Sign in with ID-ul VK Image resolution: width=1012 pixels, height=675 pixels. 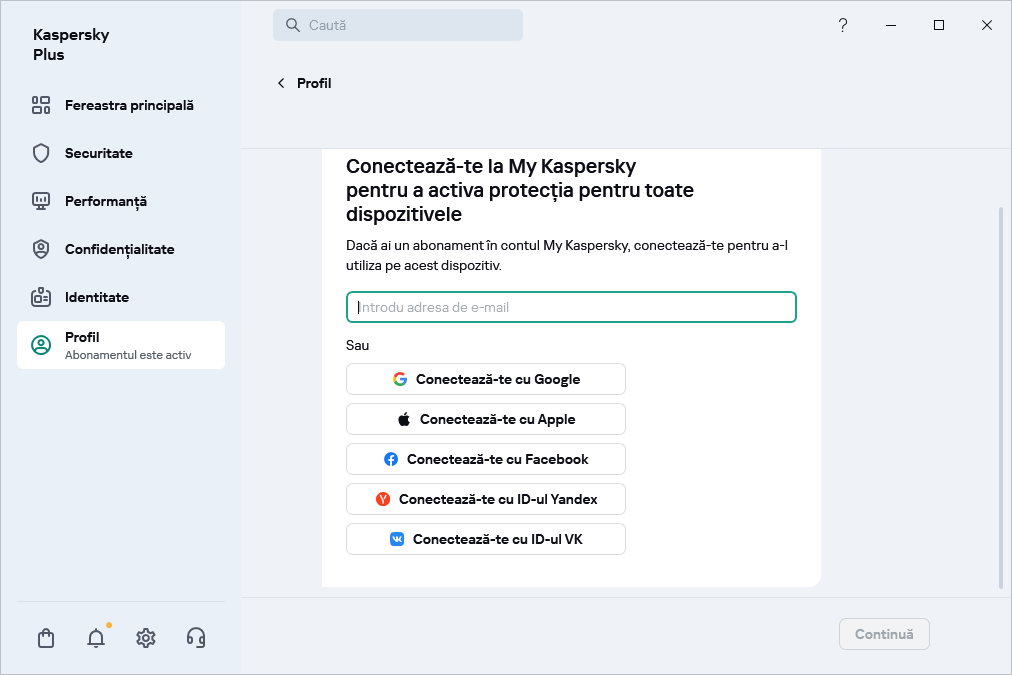pyautogui.click(x=486, y=539)
